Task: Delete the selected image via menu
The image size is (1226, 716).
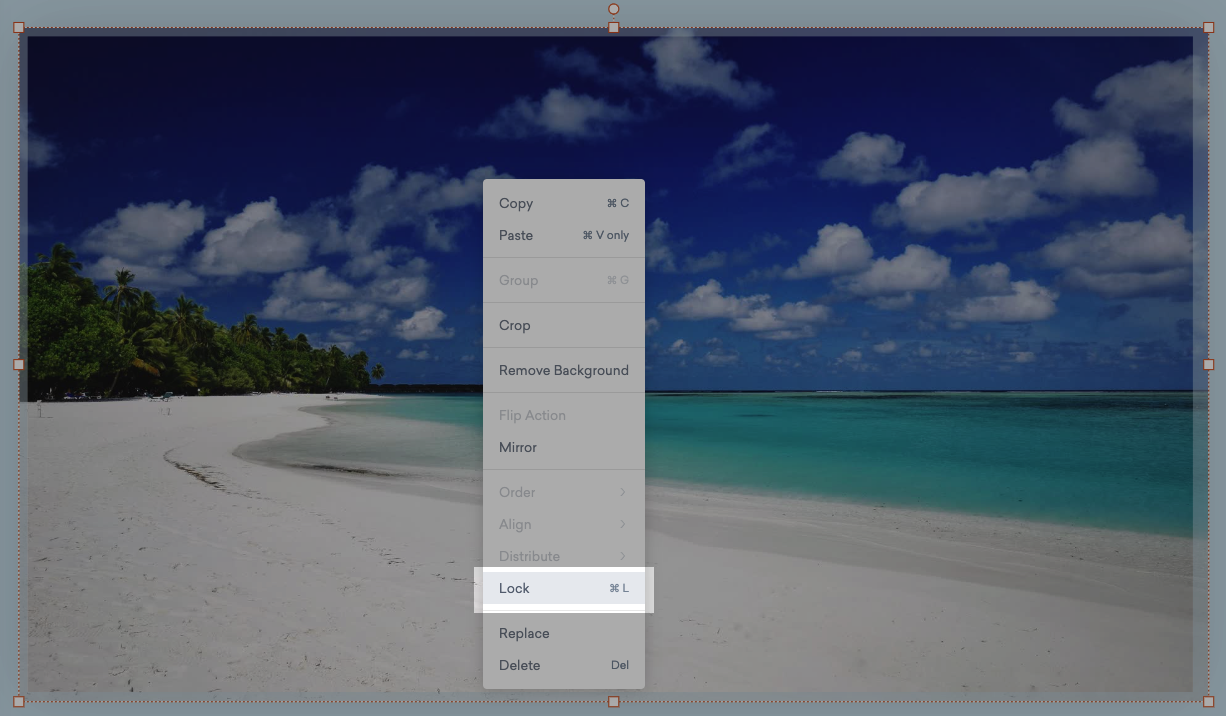Action: coord(563,665)
